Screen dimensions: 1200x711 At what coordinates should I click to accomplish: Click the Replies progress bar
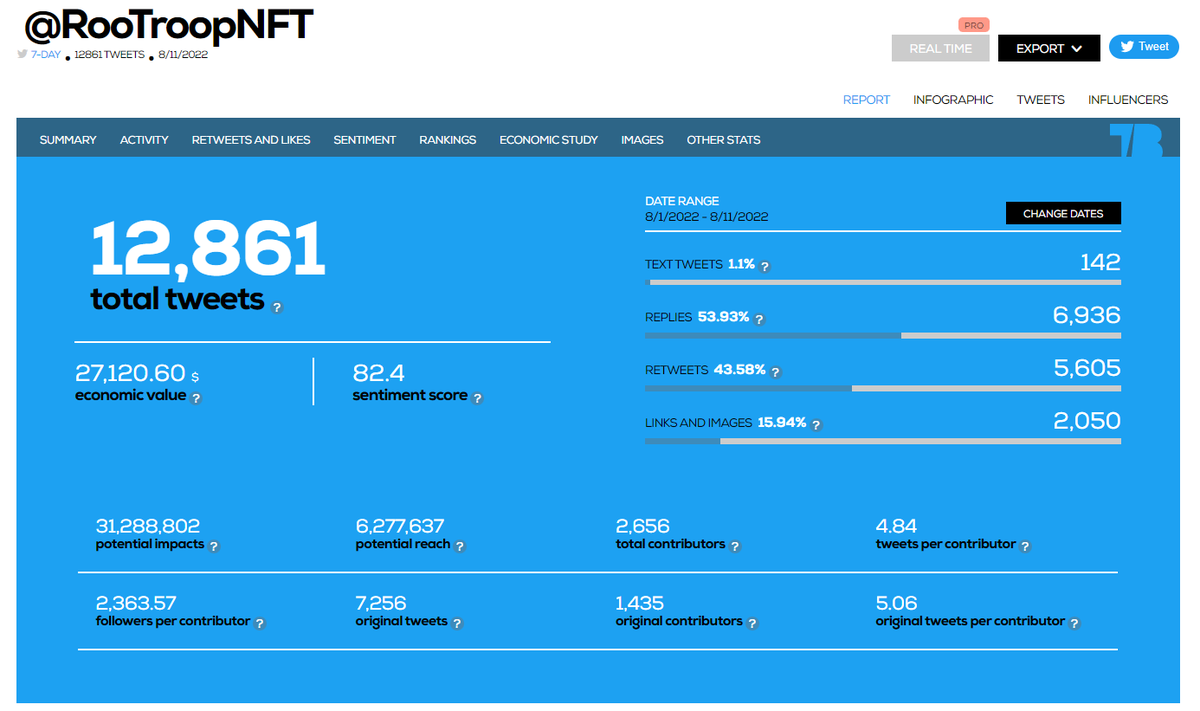pyautogui.click(x=883, y=336)
